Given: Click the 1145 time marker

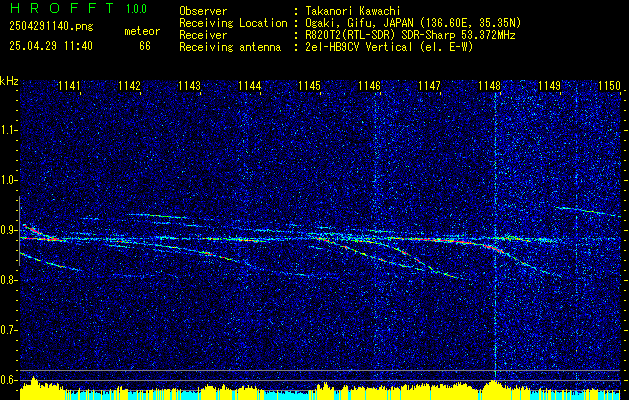Looking at the screenshot, I should pyautogui.click(x=309, y=85).
